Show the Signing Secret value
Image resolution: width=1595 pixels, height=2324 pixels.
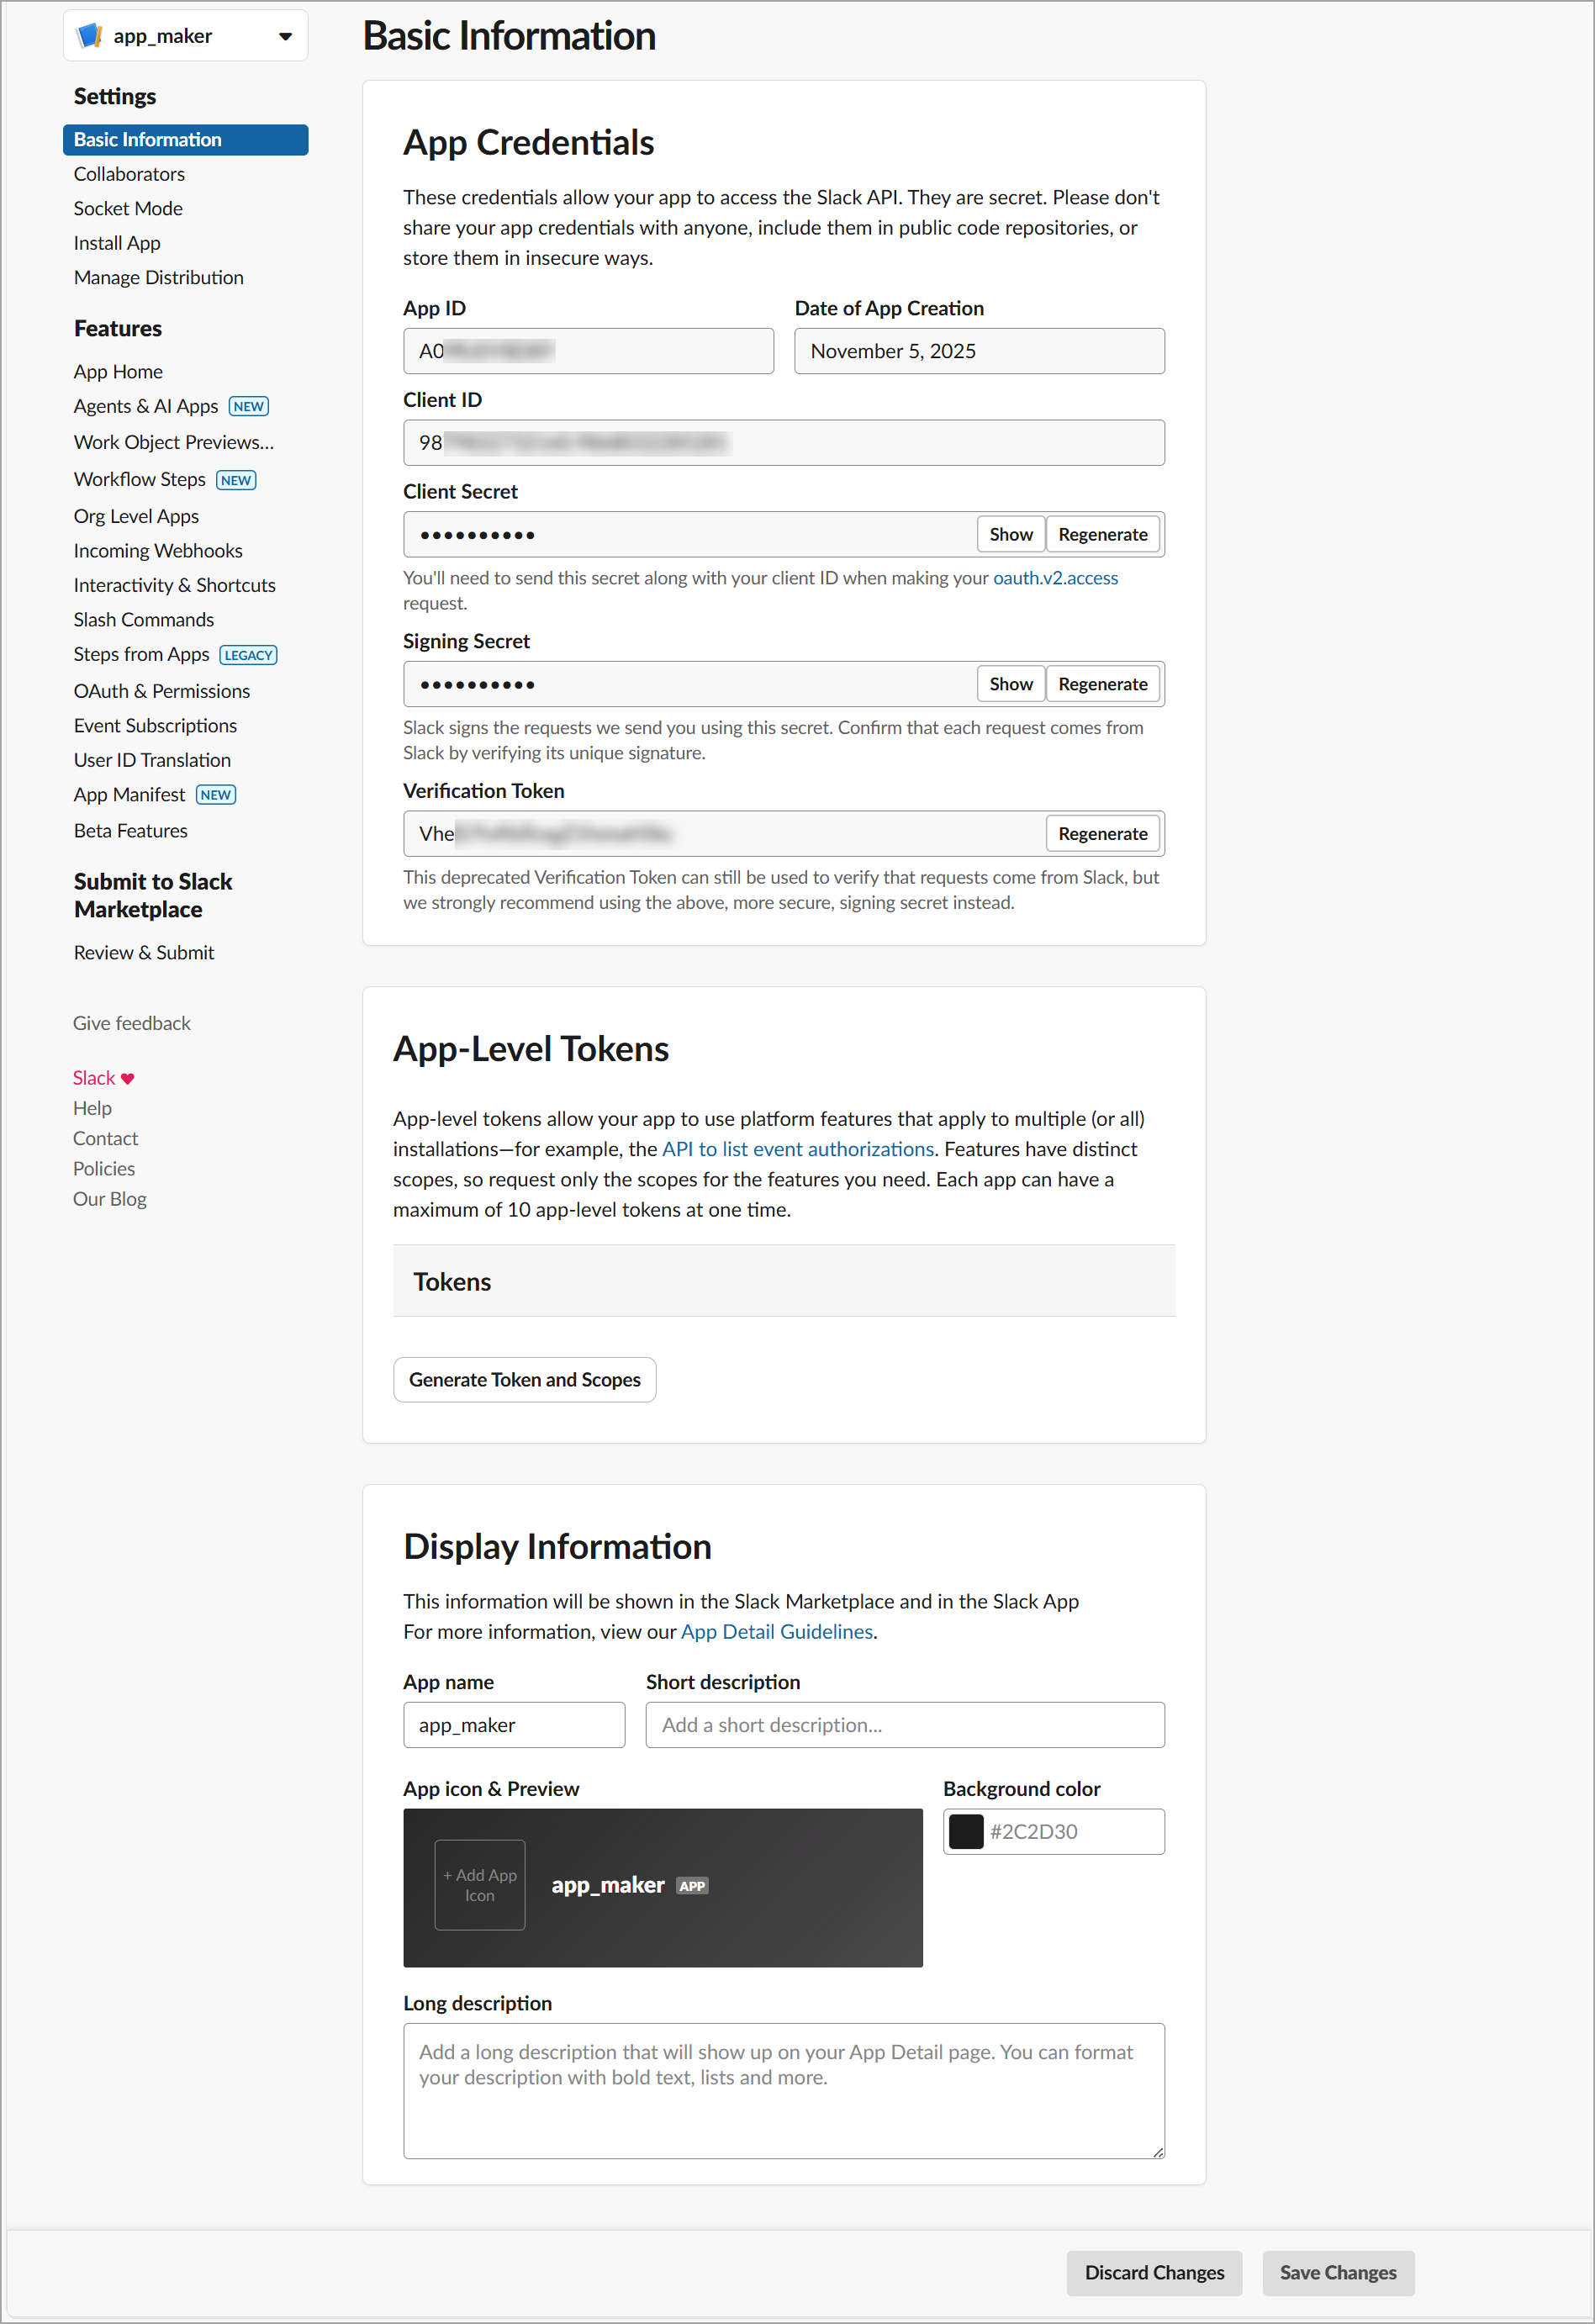coord(1011,684)
